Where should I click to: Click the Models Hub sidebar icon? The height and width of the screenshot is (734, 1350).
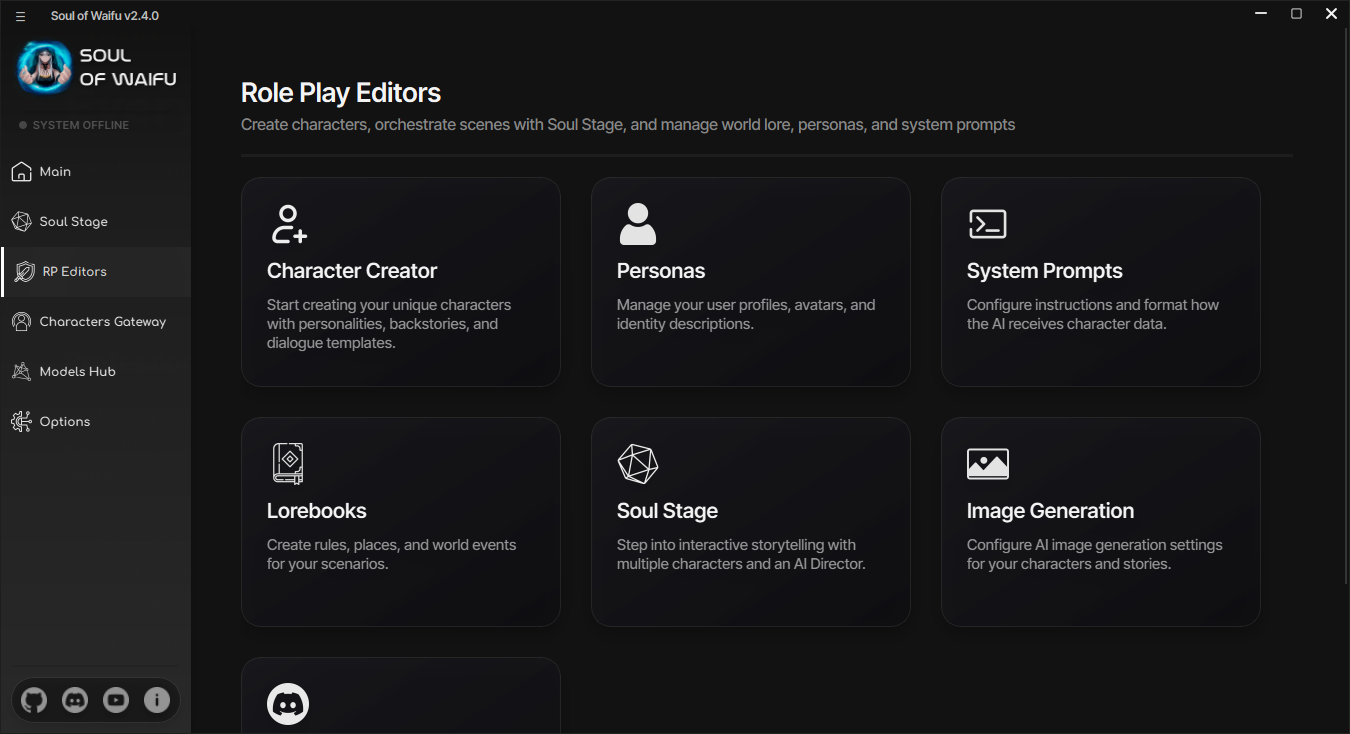click(x=21, y=372)
